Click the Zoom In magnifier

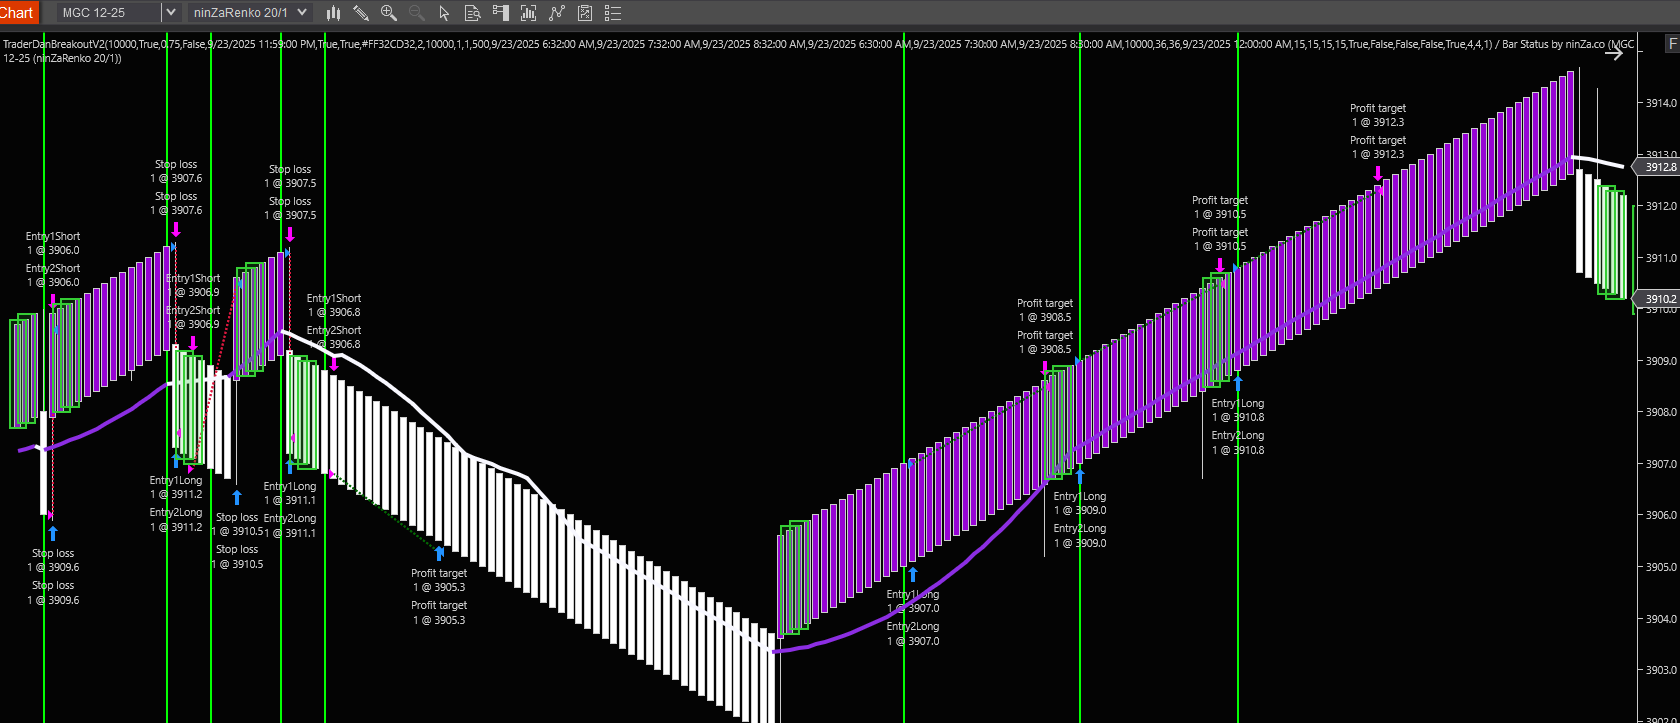tap(389, 13)
